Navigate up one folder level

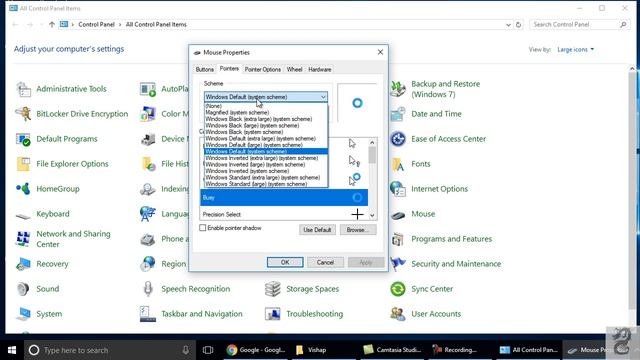tap(52, 24)
